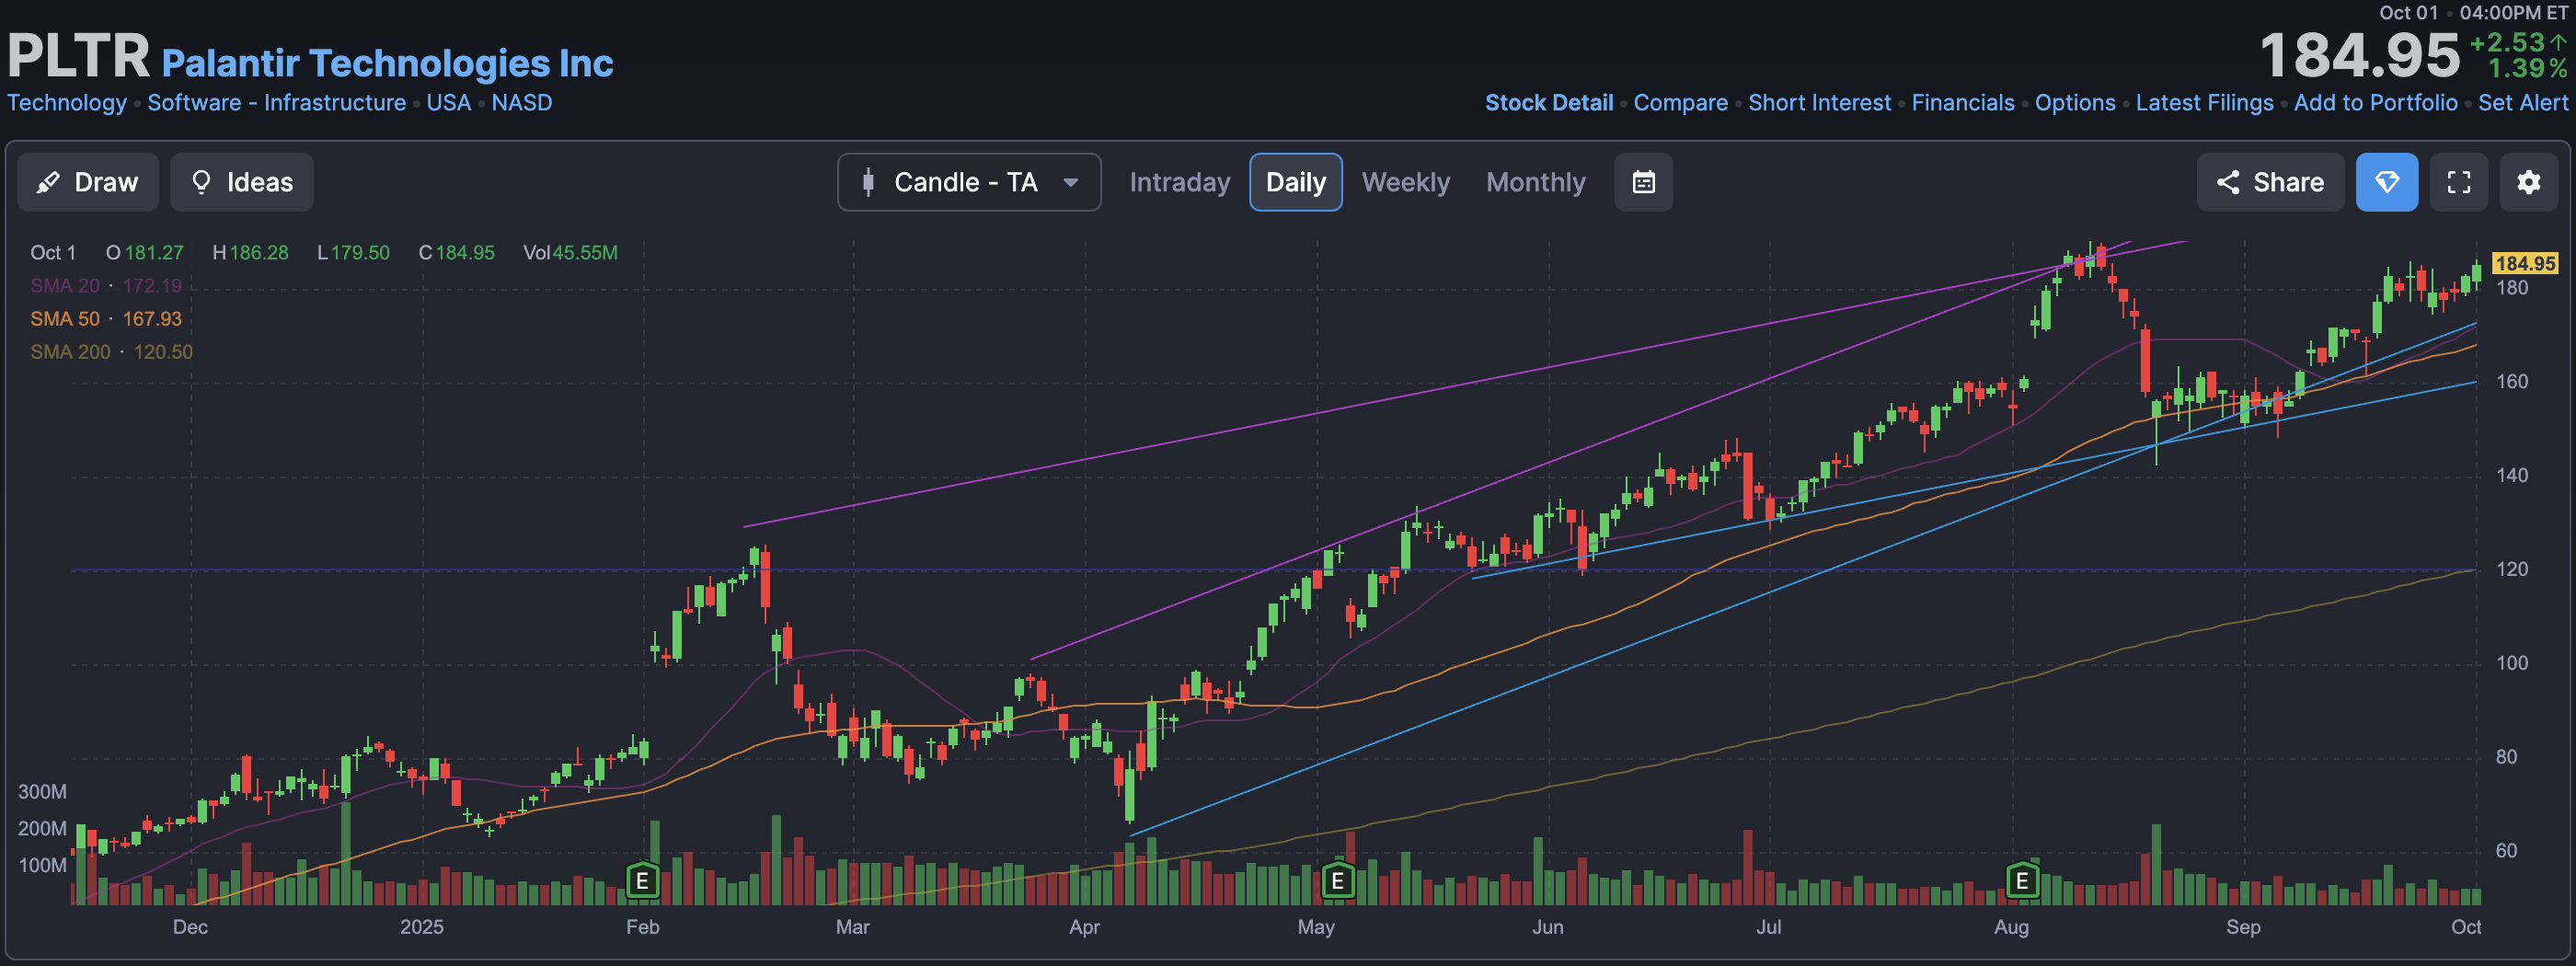The height and width of the screenshot is (966, 2576).
Task: Toggle fullscreen chart mode
Action: 2458,182
